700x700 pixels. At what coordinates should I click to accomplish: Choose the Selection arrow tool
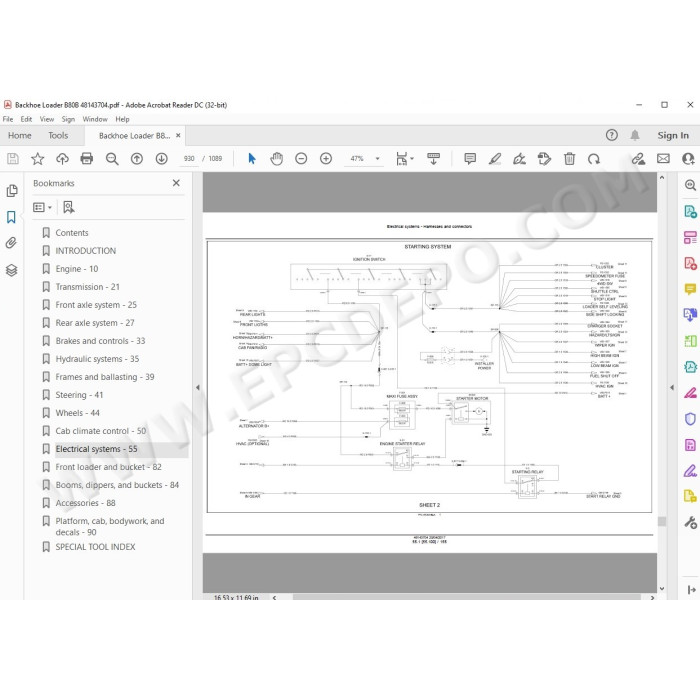pos(252,158)
